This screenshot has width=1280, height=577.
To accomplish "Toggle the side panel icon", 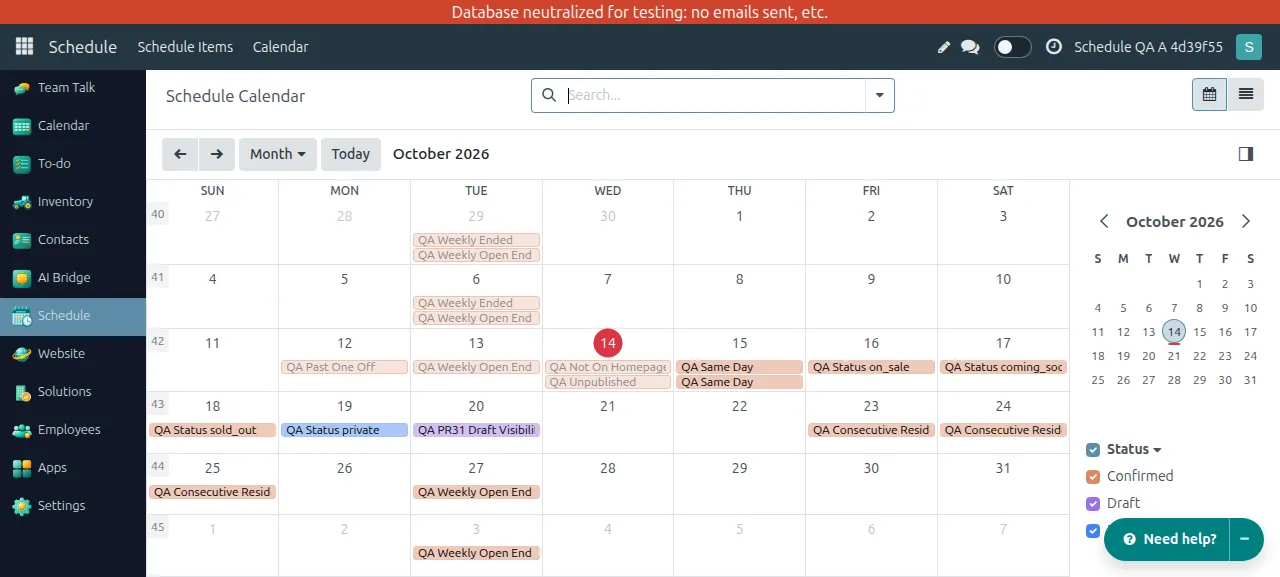I will (x=1245, y=154).
